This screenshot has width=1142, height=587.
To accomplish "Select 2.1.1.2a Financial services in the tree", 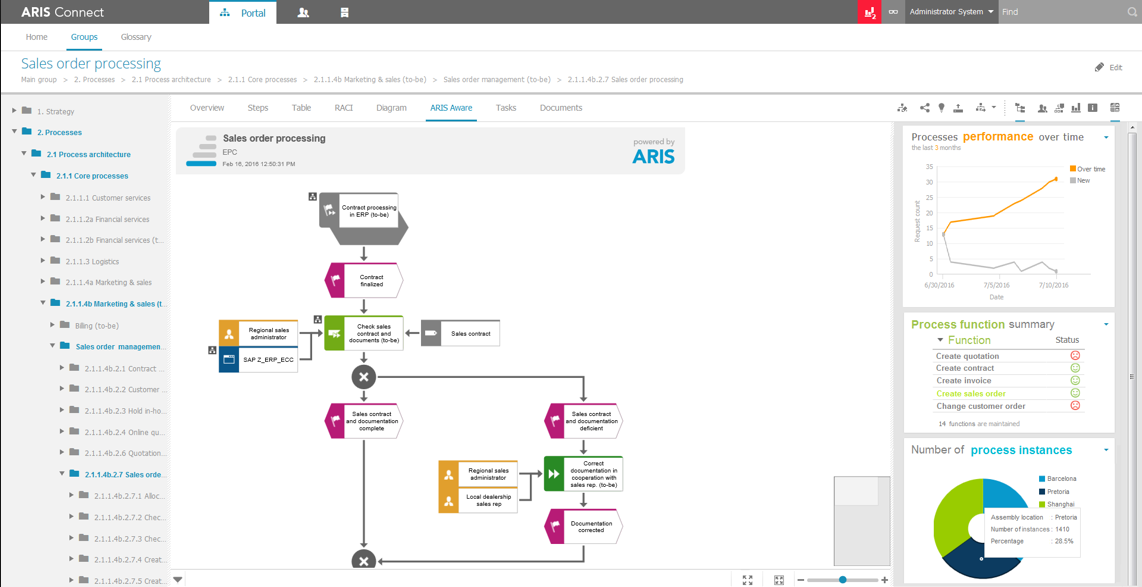I will [107, 218].
